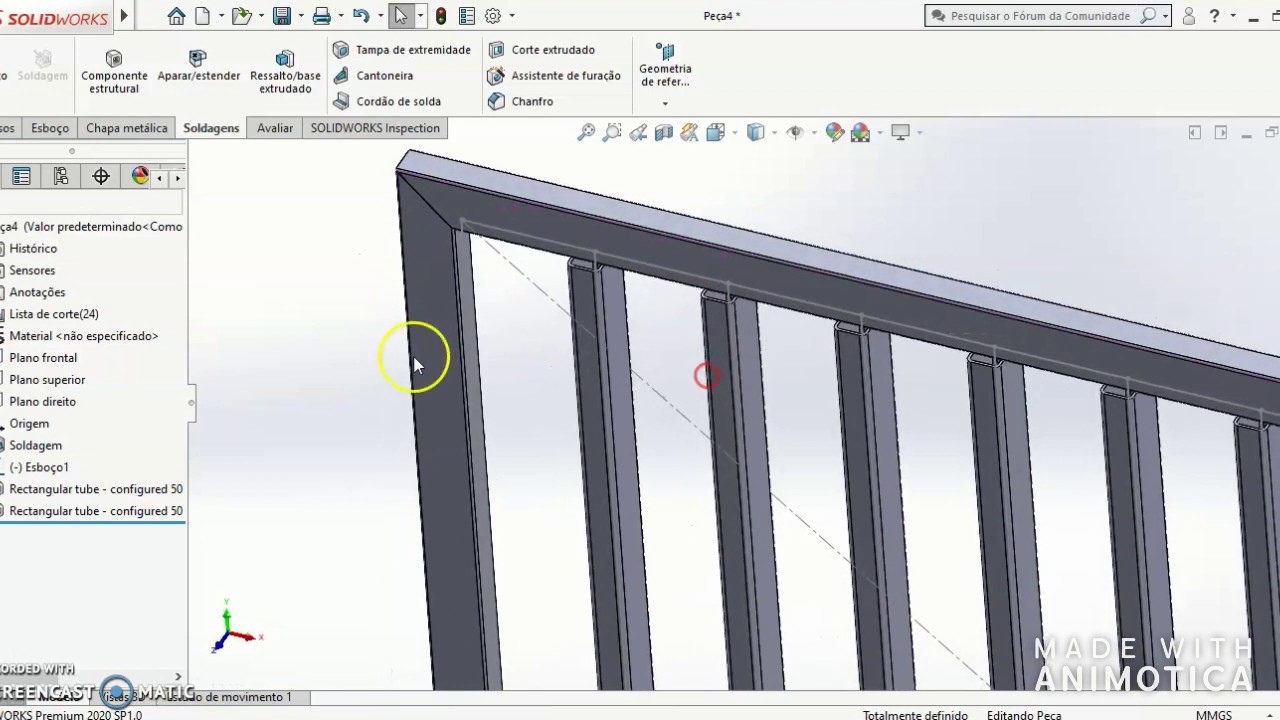Undo the last action
1280x720 pixels.
pos(361,16)
